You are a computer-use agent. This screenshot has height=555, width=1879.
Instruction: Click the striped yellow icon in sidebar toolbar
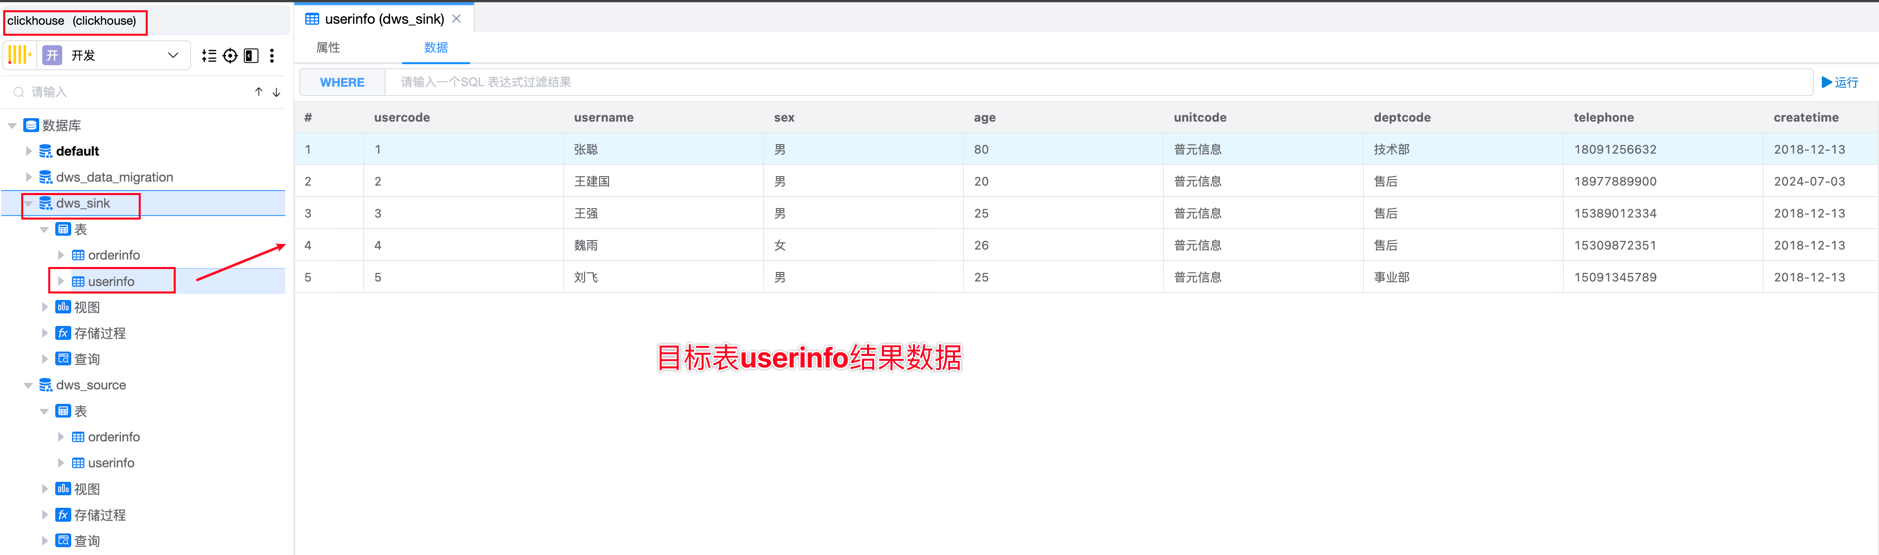tap(19, 55)
